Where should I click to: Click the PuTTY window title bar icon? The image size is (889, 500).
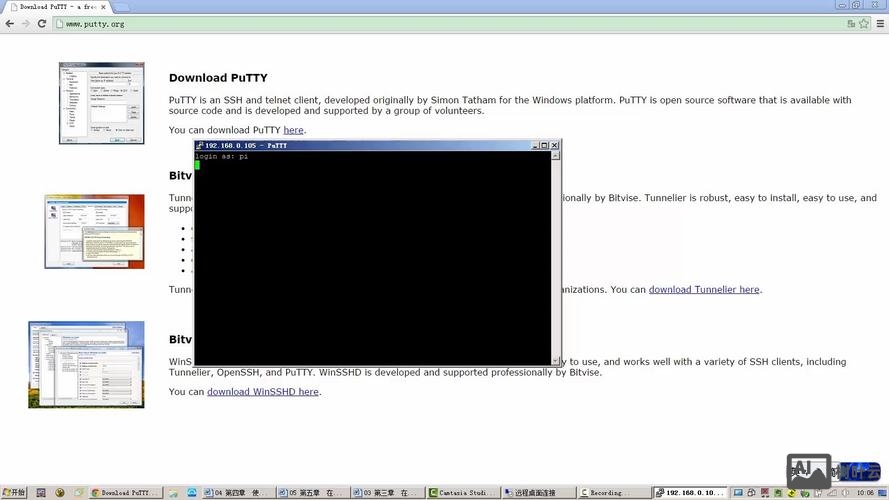[x=200, y=146]
